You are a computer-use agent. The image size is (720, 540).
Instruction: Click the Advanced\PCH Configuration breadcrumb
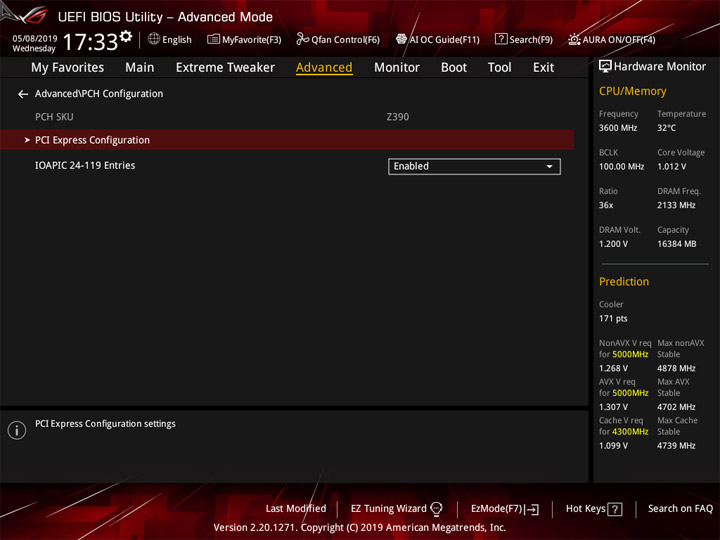coord(99,94)
